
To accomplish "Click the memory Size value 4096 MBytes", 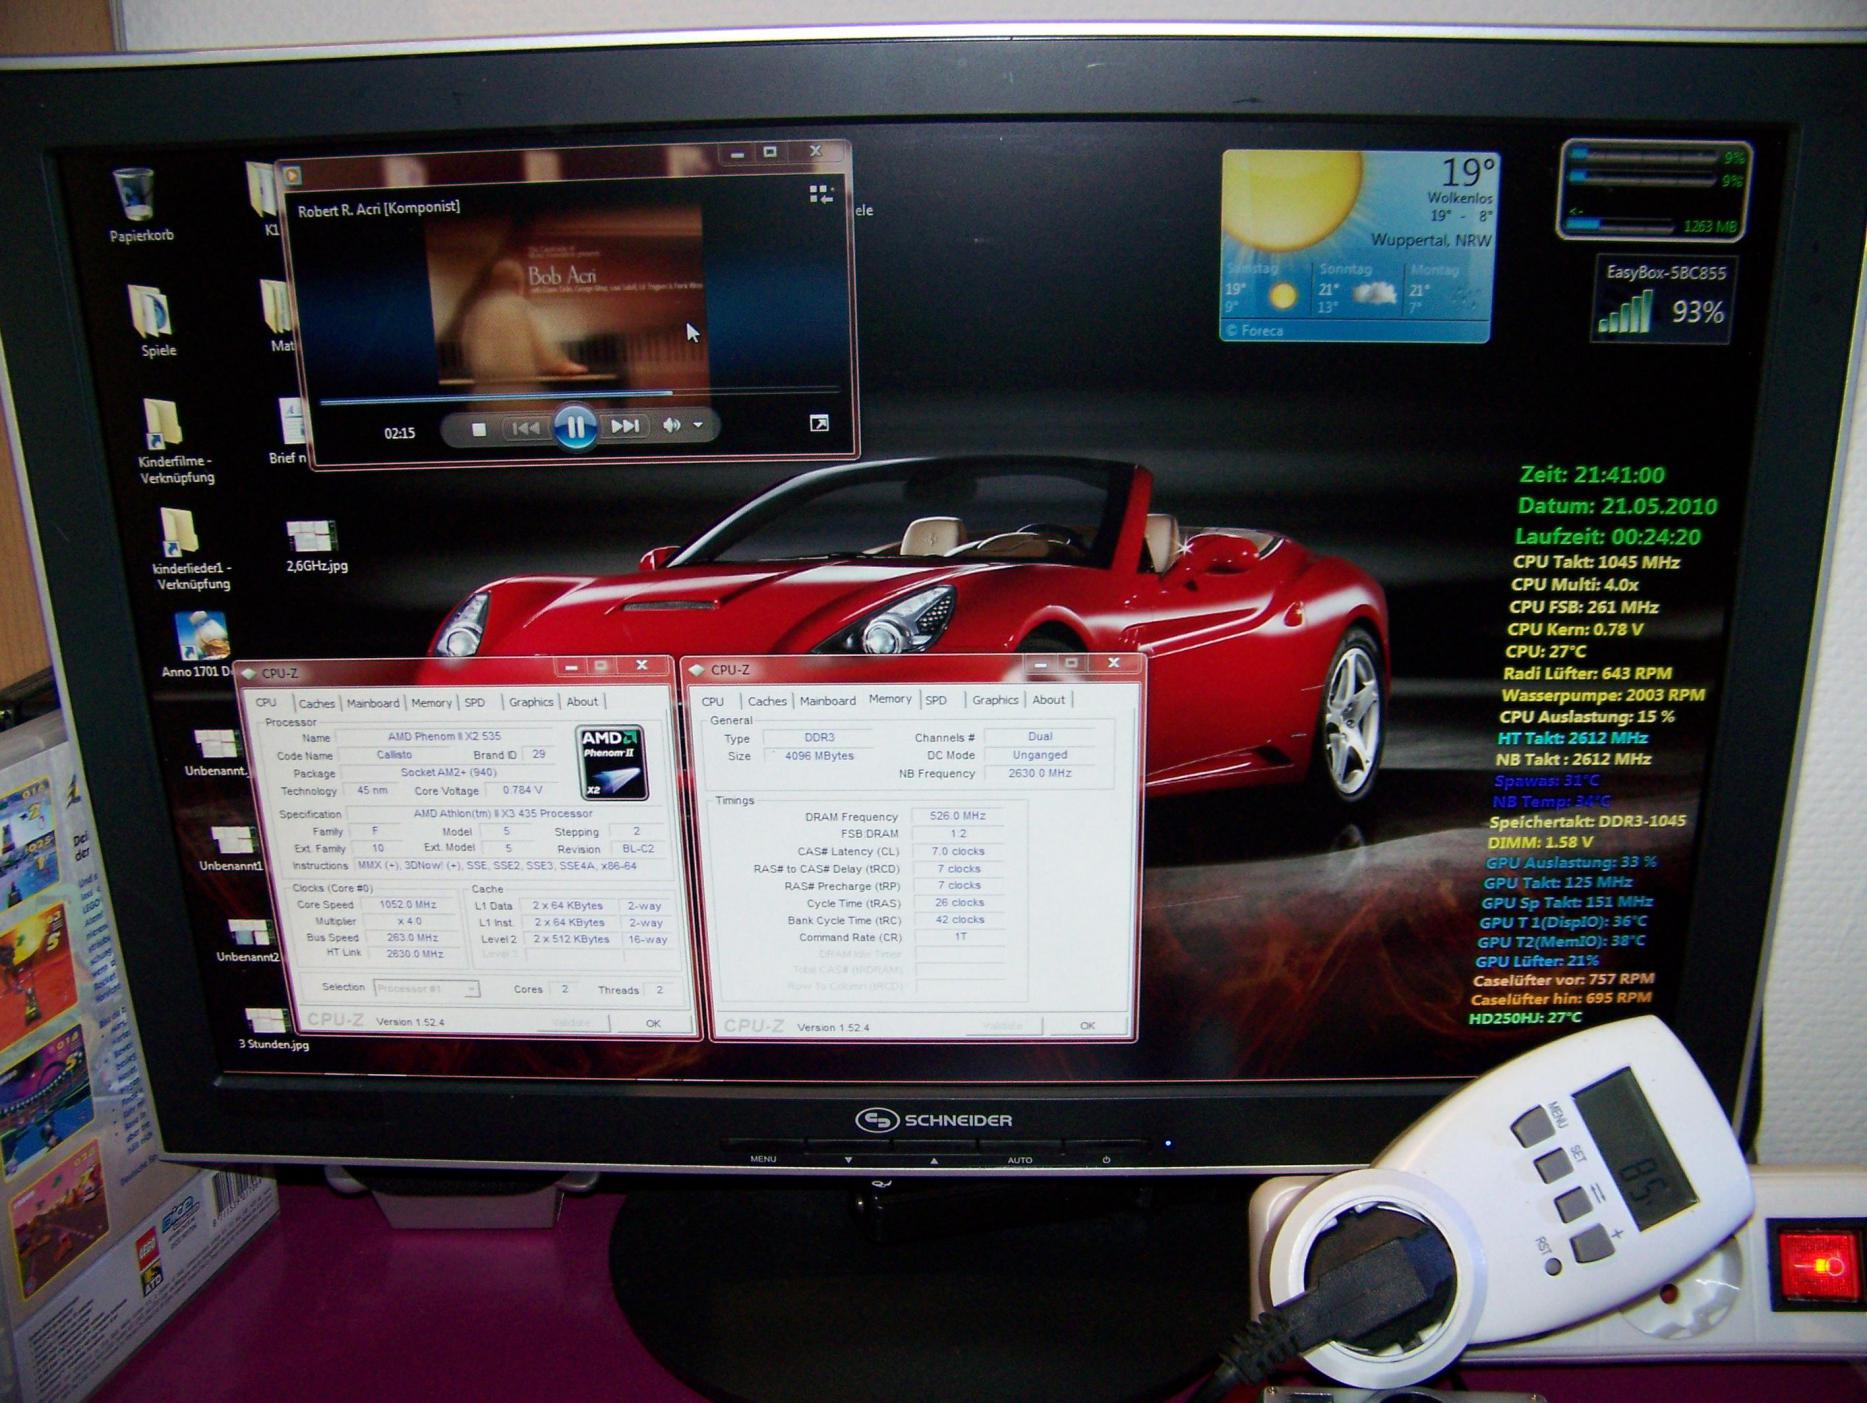I will coord(819,756).
